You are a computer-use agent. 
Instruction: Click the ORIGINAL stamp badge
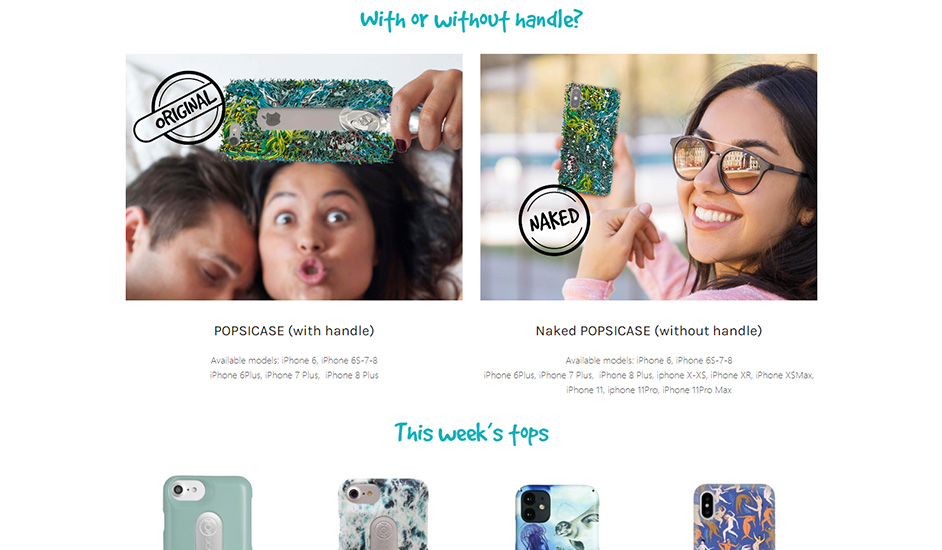[179, 108]
